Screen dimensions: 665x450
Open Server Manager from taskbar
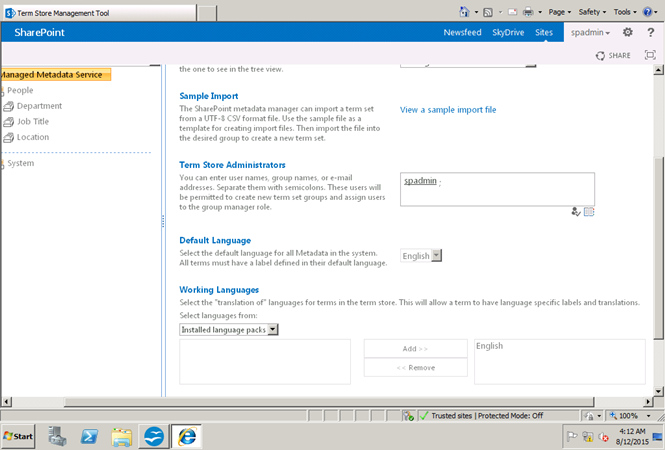coord(57,436)
